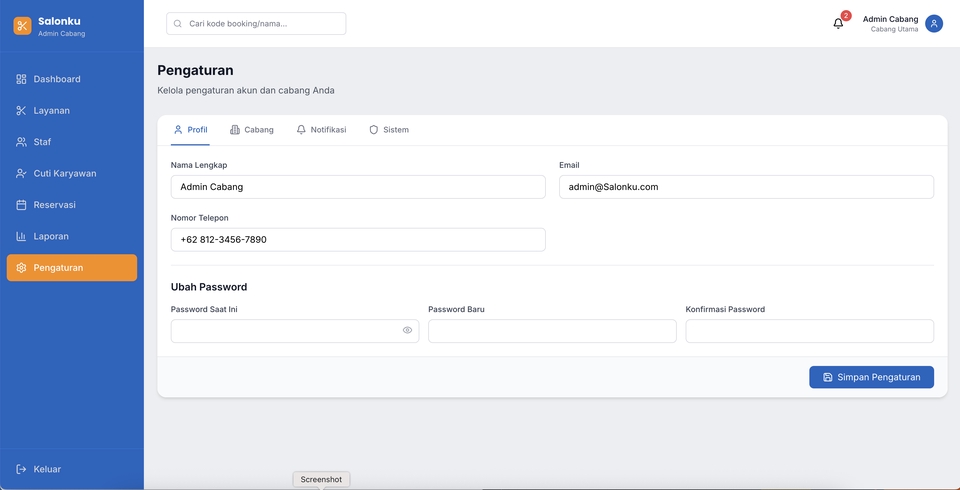Select the Profil tab
The width and height of the screenshot is (960, 490).
(190, 130)
